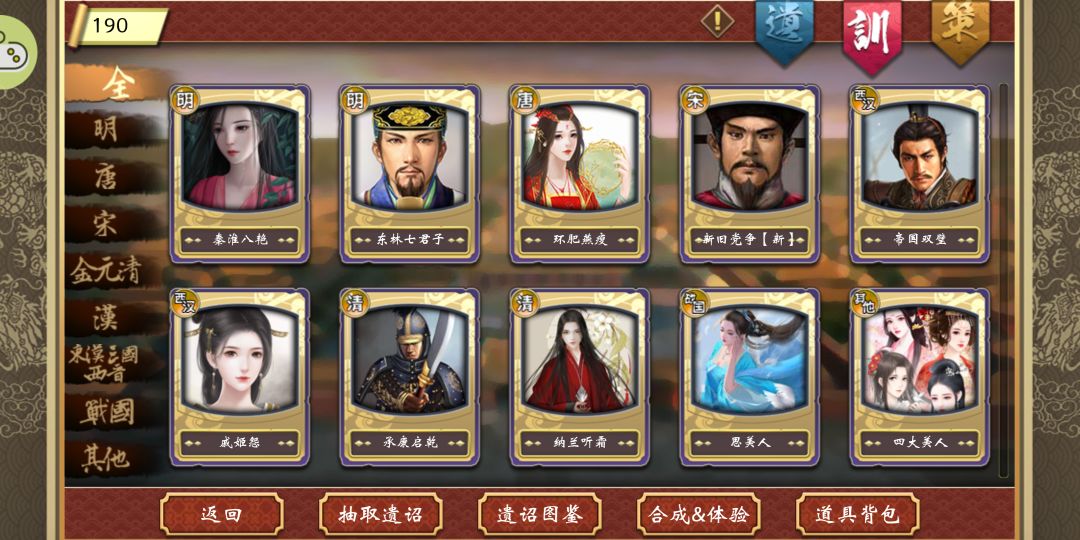Click the 返回 button
This screenshot has height=540, width=1080.
(x=222, y=514)
